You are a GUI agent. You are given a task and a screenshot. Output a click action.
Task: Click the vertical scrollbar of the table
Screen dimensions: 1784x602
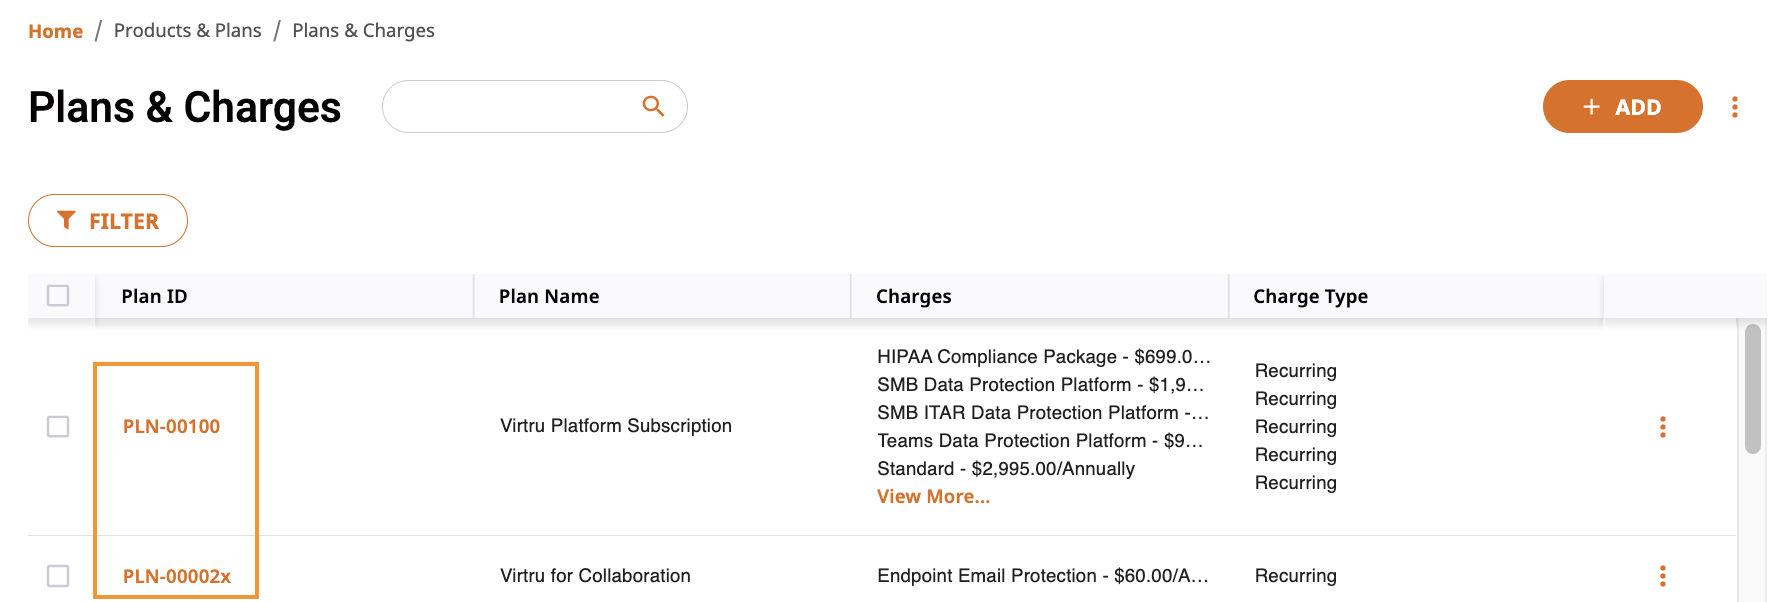pyautogui.click(x=1752, y=389)
